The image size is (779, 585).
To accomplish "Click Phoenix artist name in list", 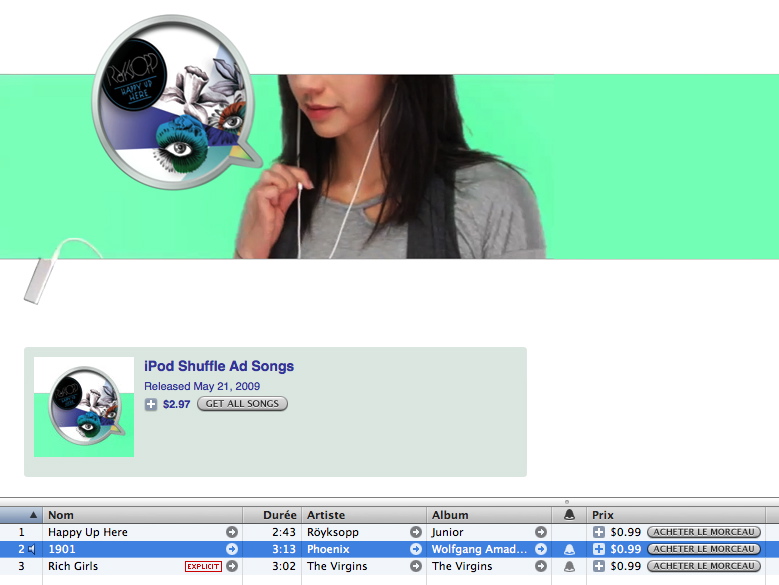I will coord(328,549).
